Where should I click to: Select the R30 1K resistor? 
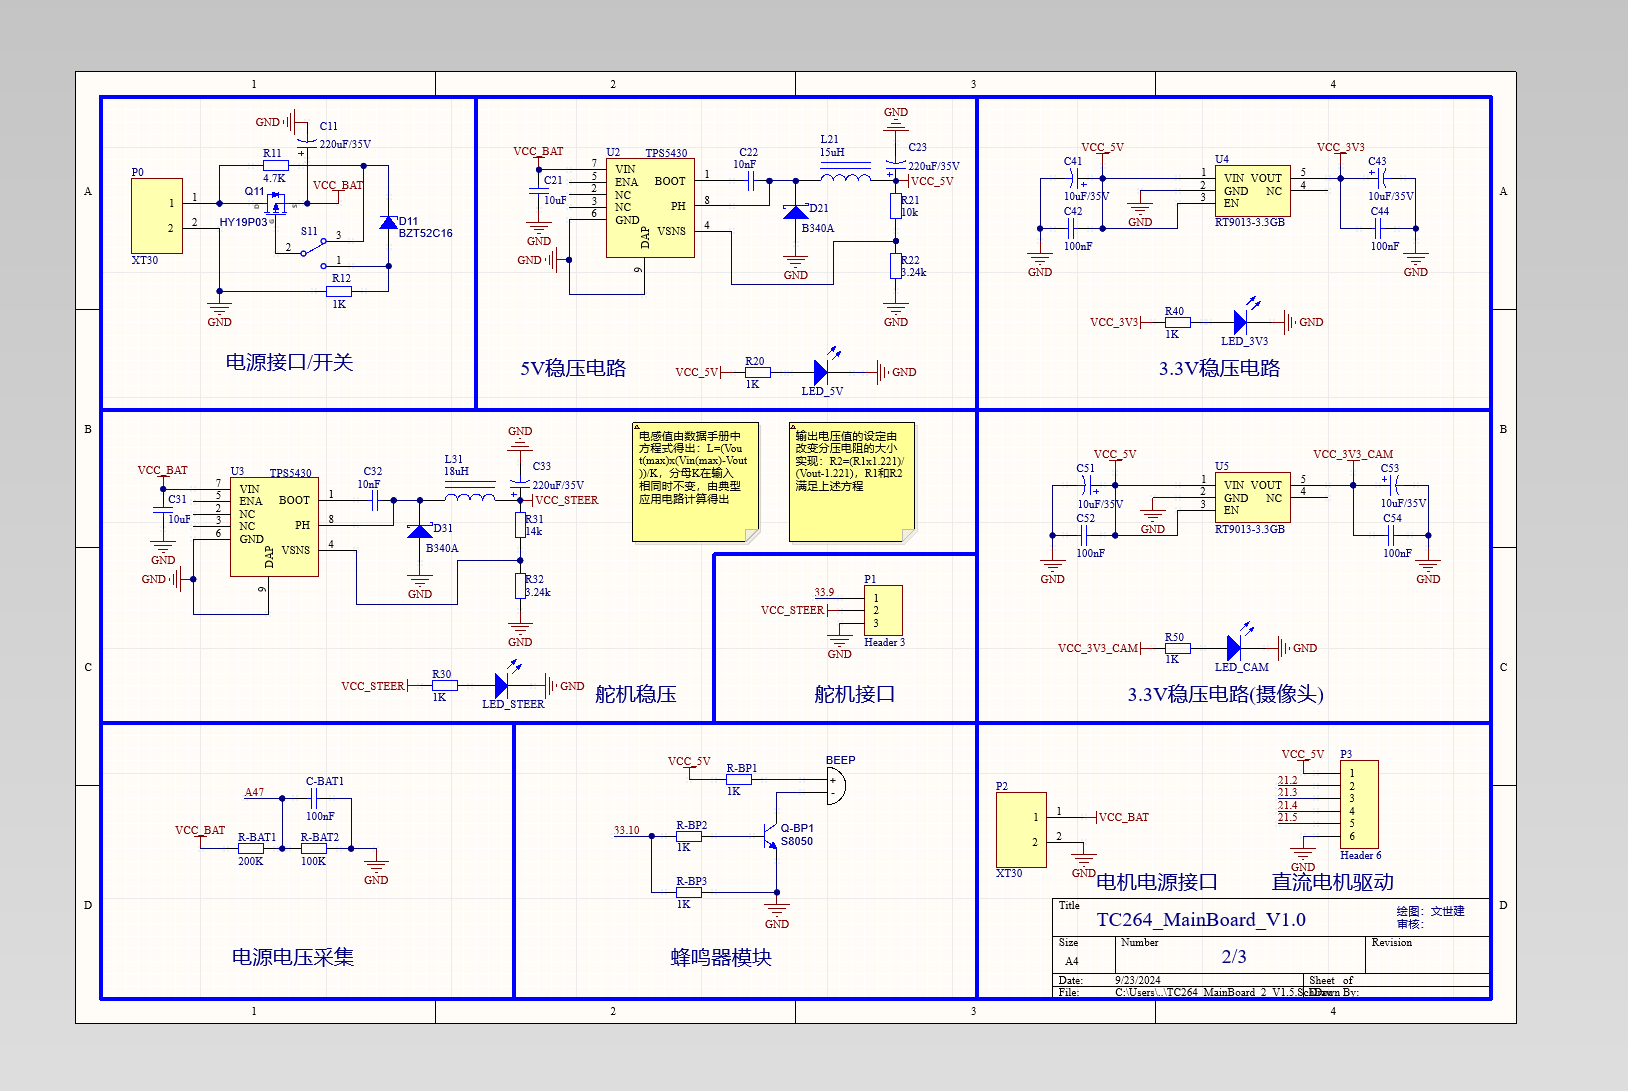[x=444, y=686]
